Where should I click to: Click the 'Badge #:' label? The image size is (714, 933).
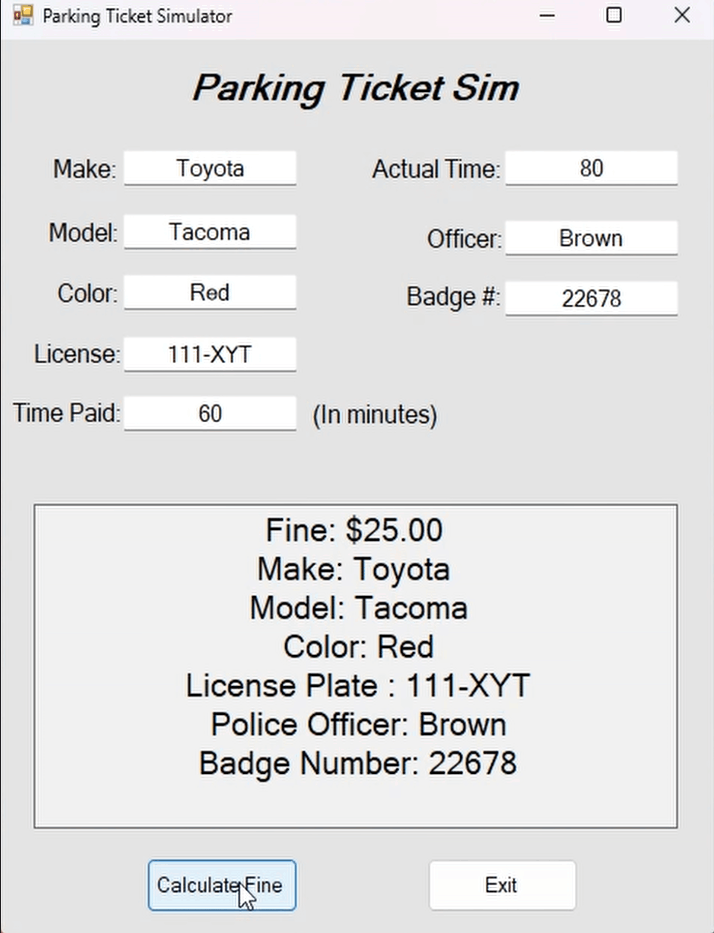tap(453, 297)
